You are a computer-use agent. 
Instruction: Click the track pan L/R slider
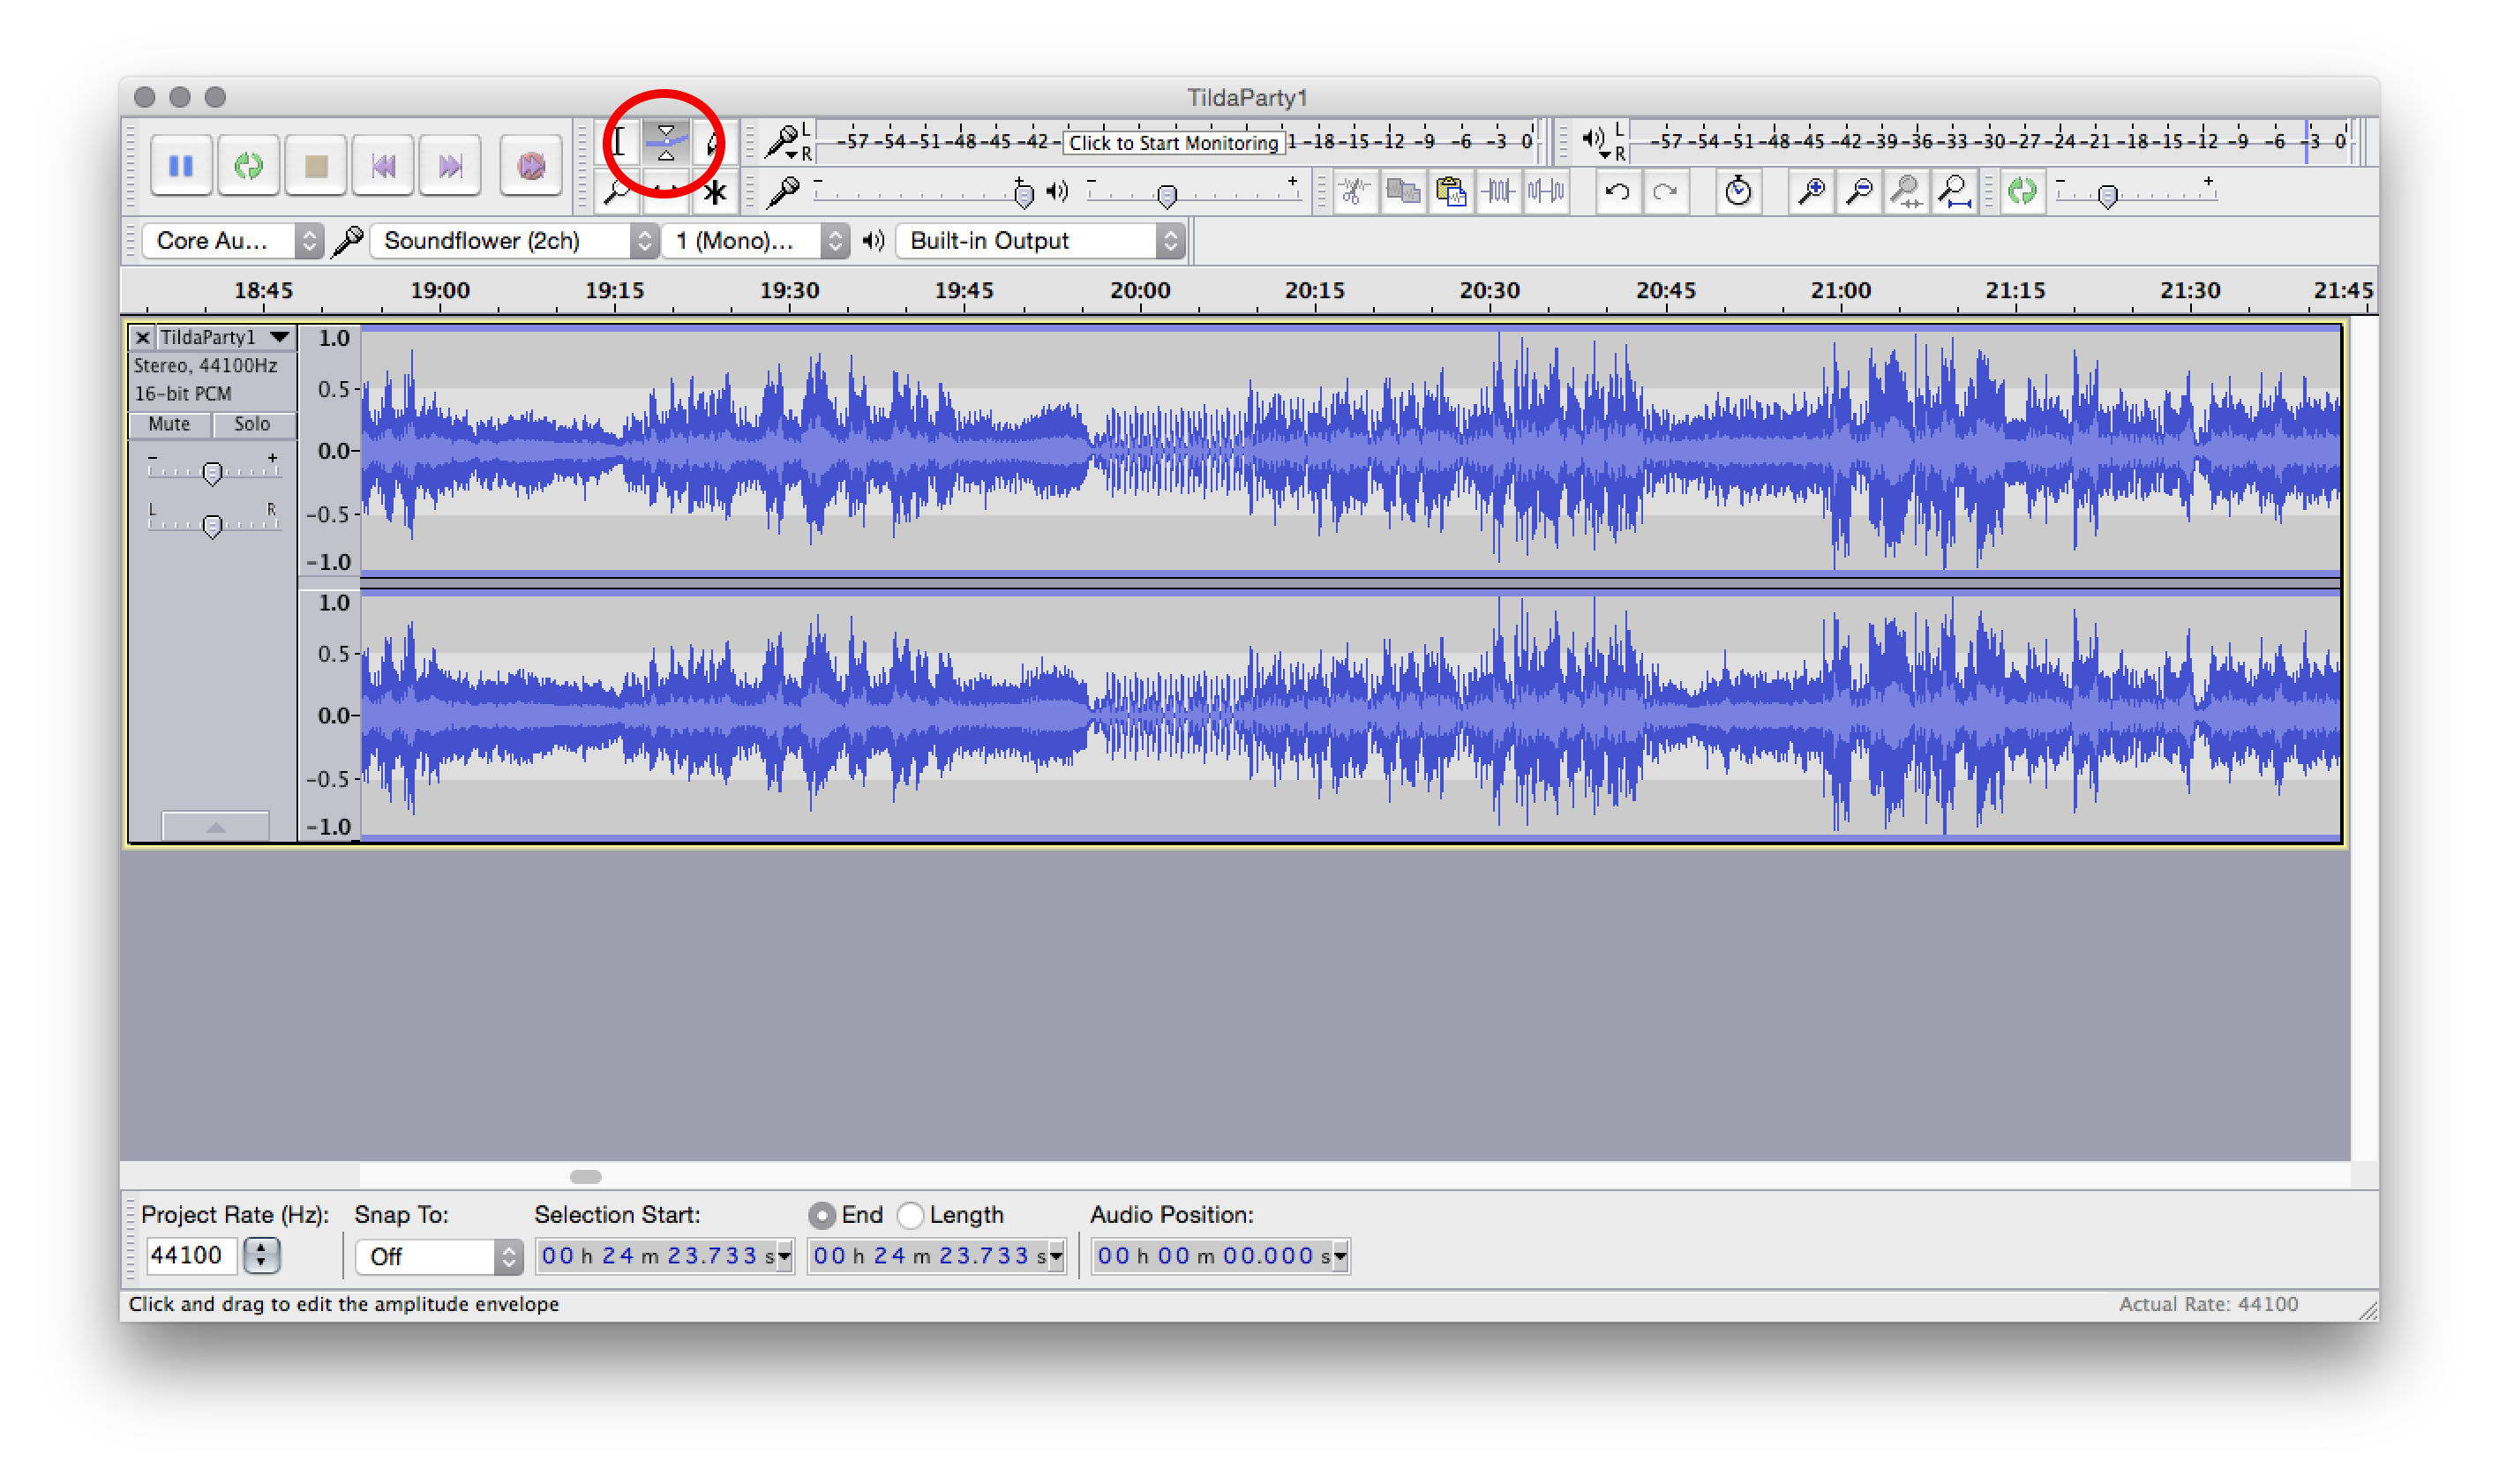212,523
